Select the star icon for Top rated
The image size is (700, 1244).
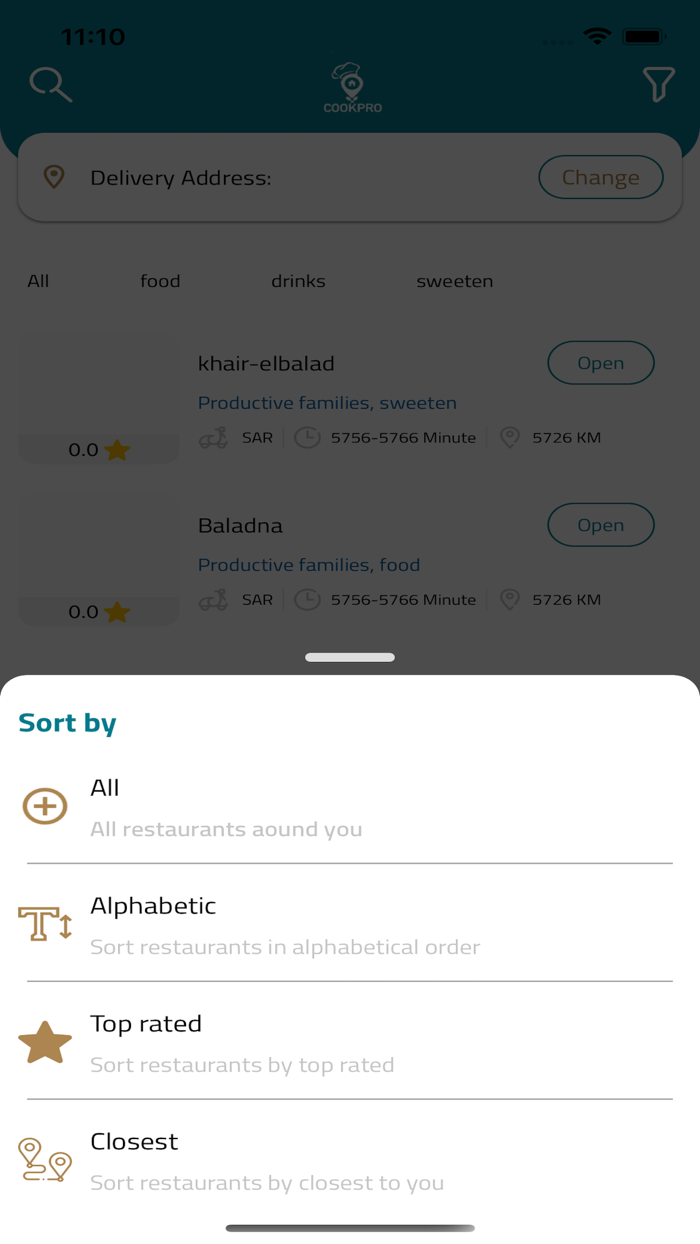tap(44, 1041)
